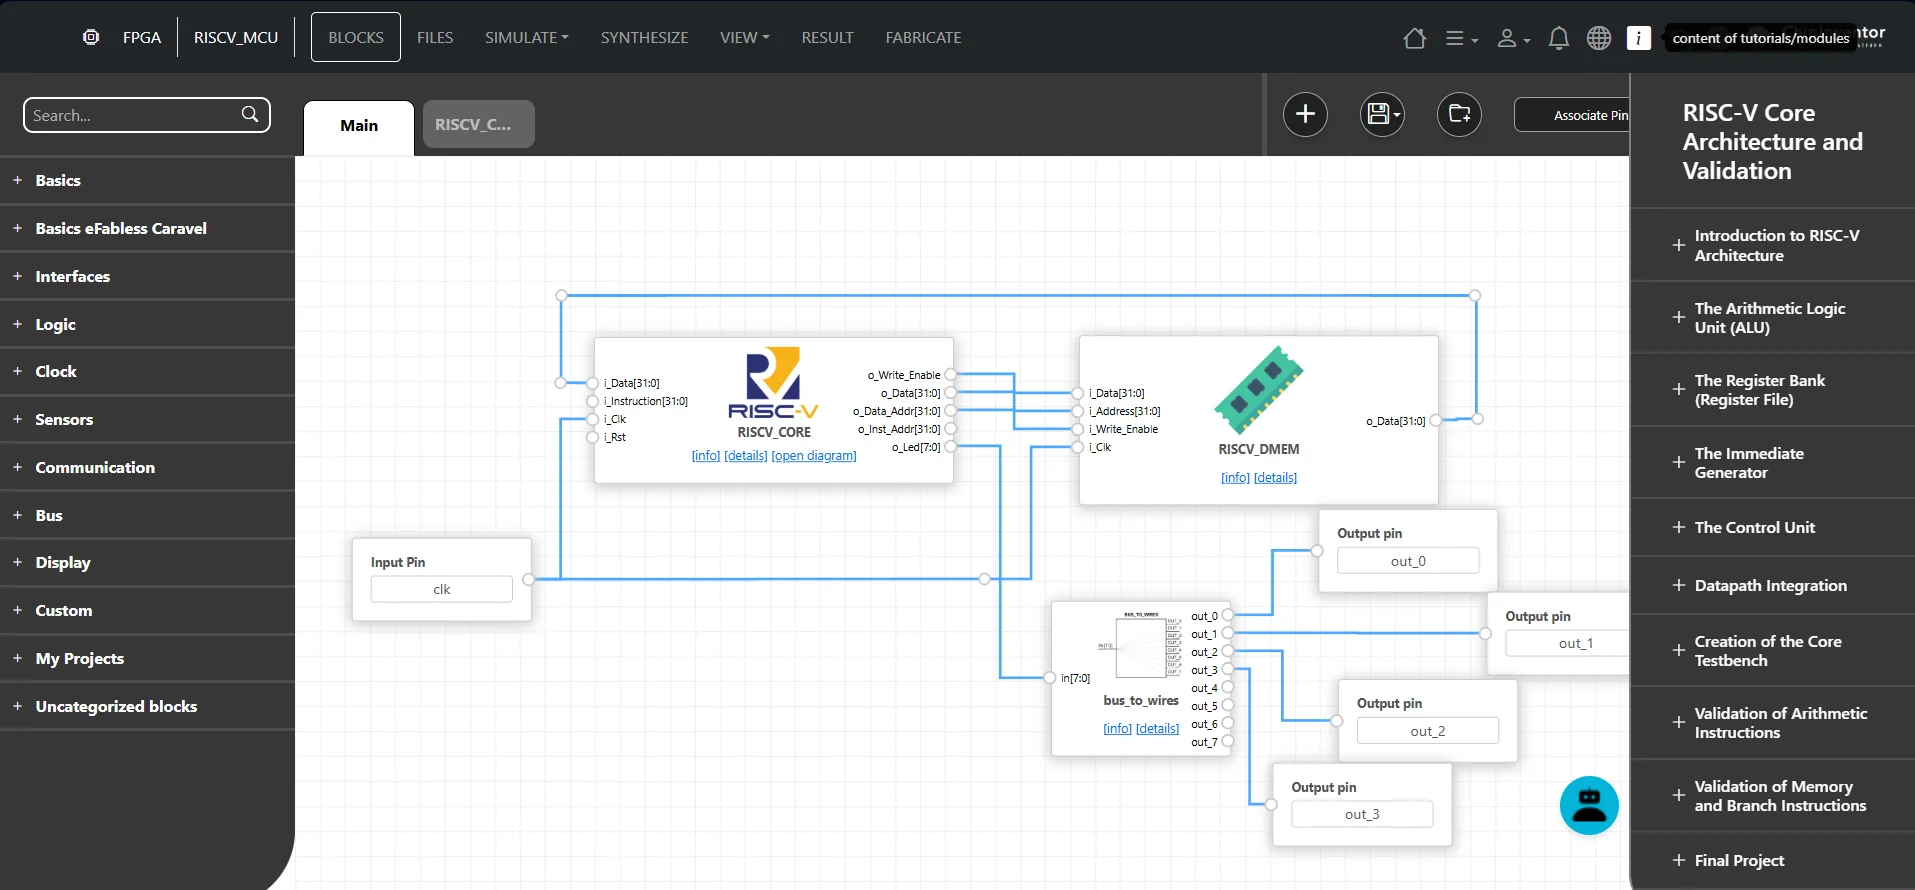Expand the Custom category
The width and height of the screenshot is (1915, 890).
coord(147,611)
